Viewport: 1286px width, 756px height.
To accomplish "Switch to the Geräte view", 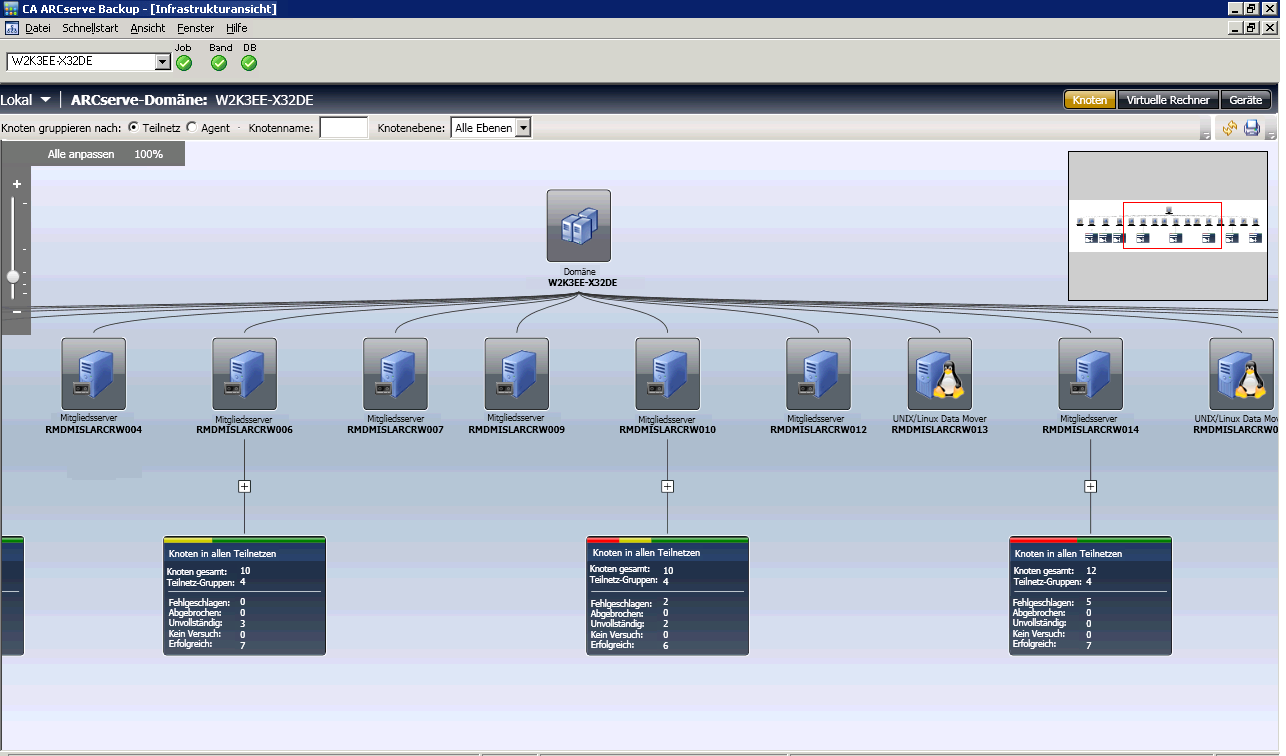I will pyautogui.click(x=1246, y=100).
